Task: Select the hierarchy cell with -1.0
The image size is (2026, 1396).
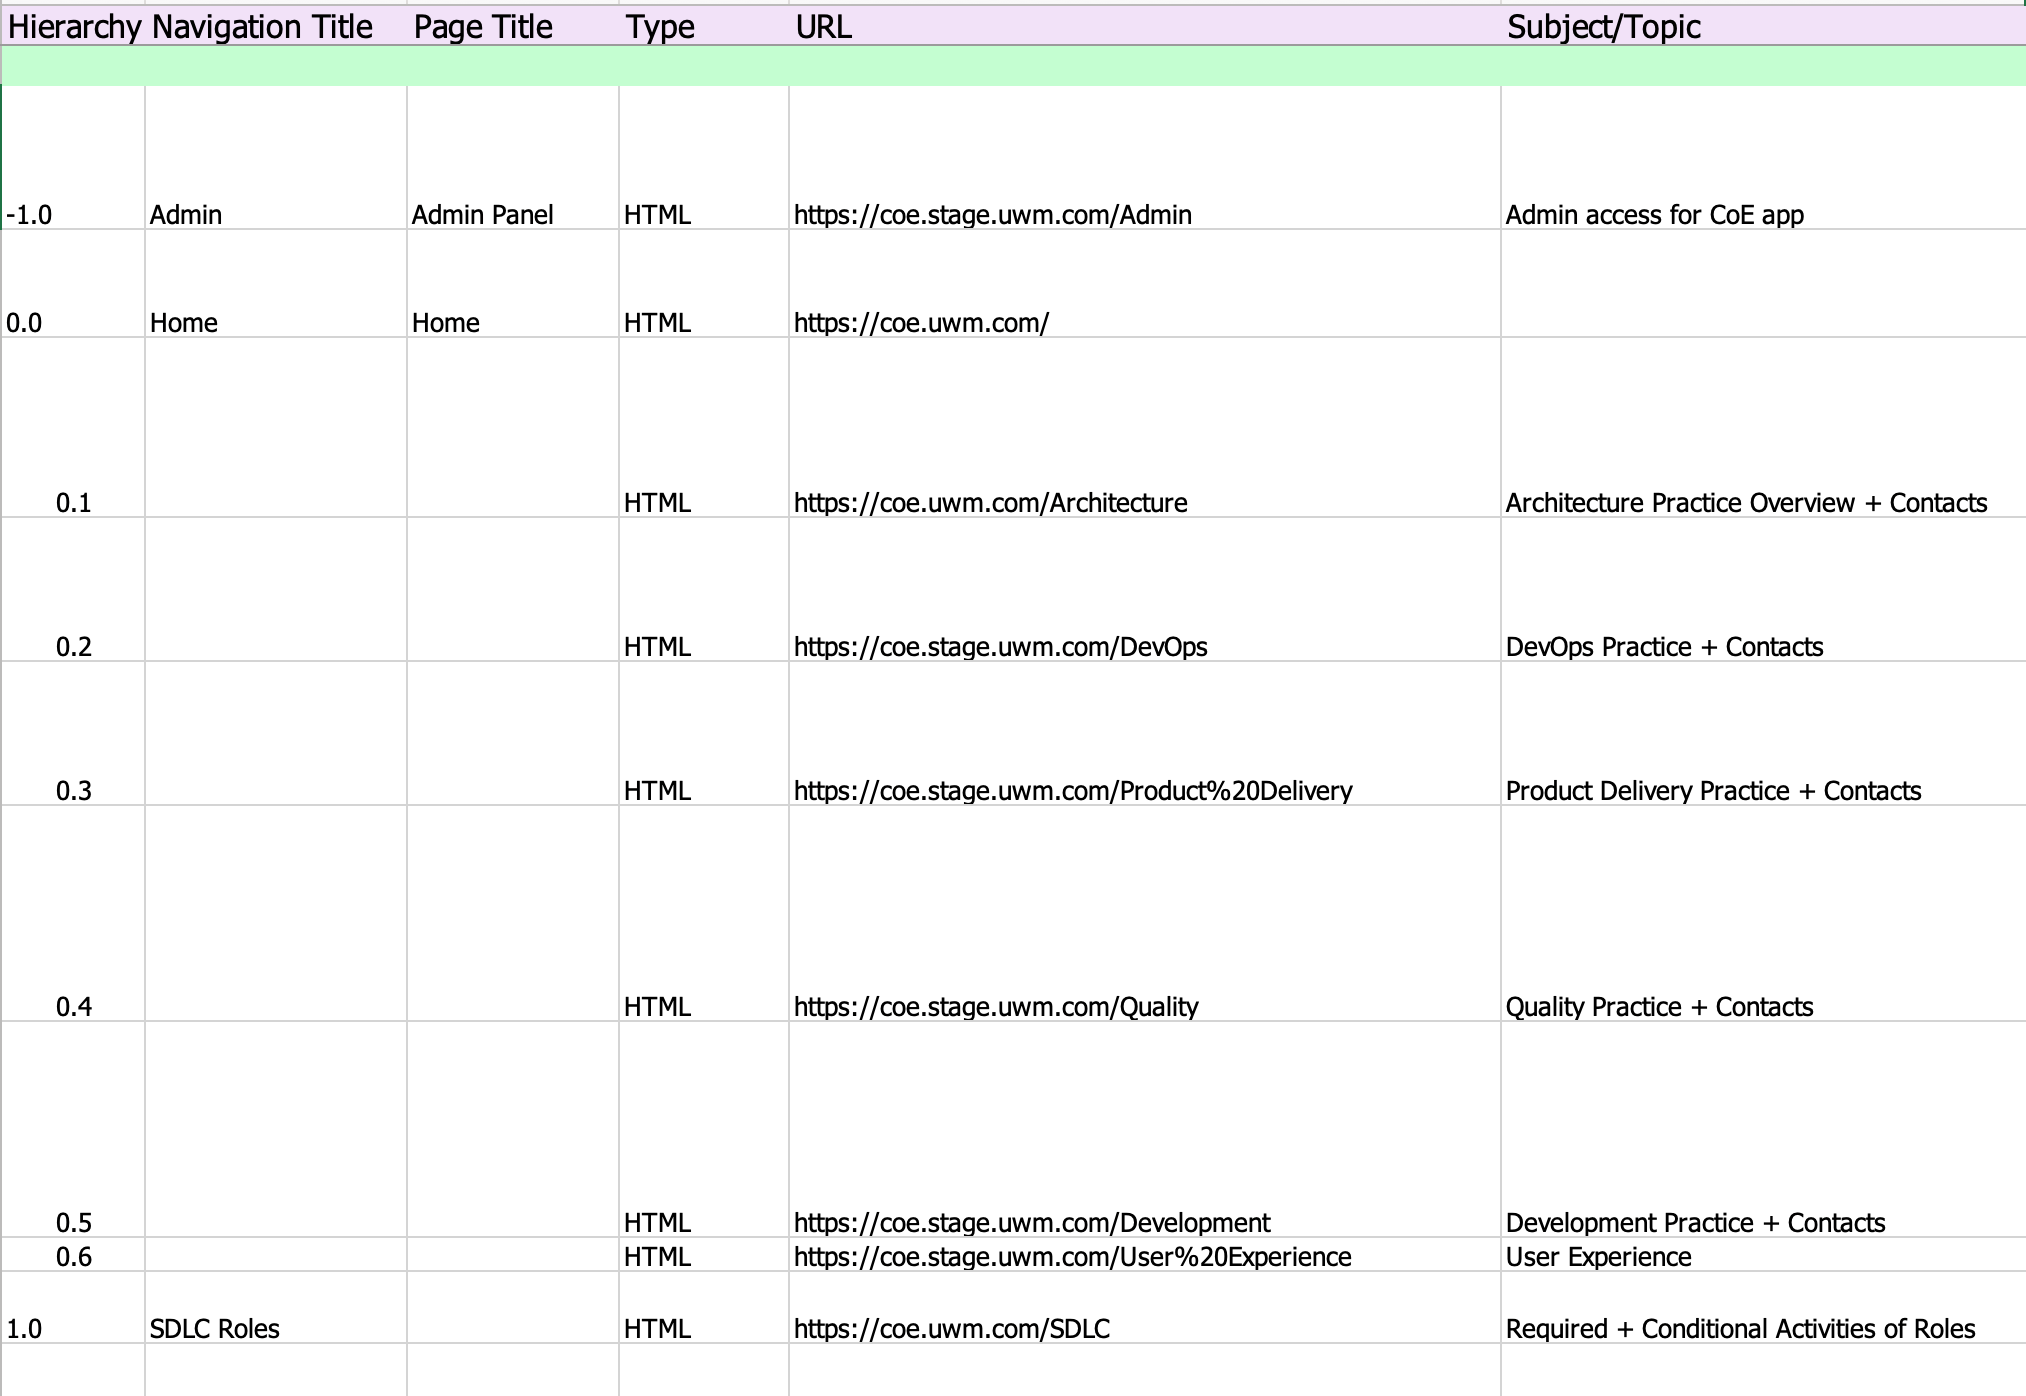Action: pos(30,215)
